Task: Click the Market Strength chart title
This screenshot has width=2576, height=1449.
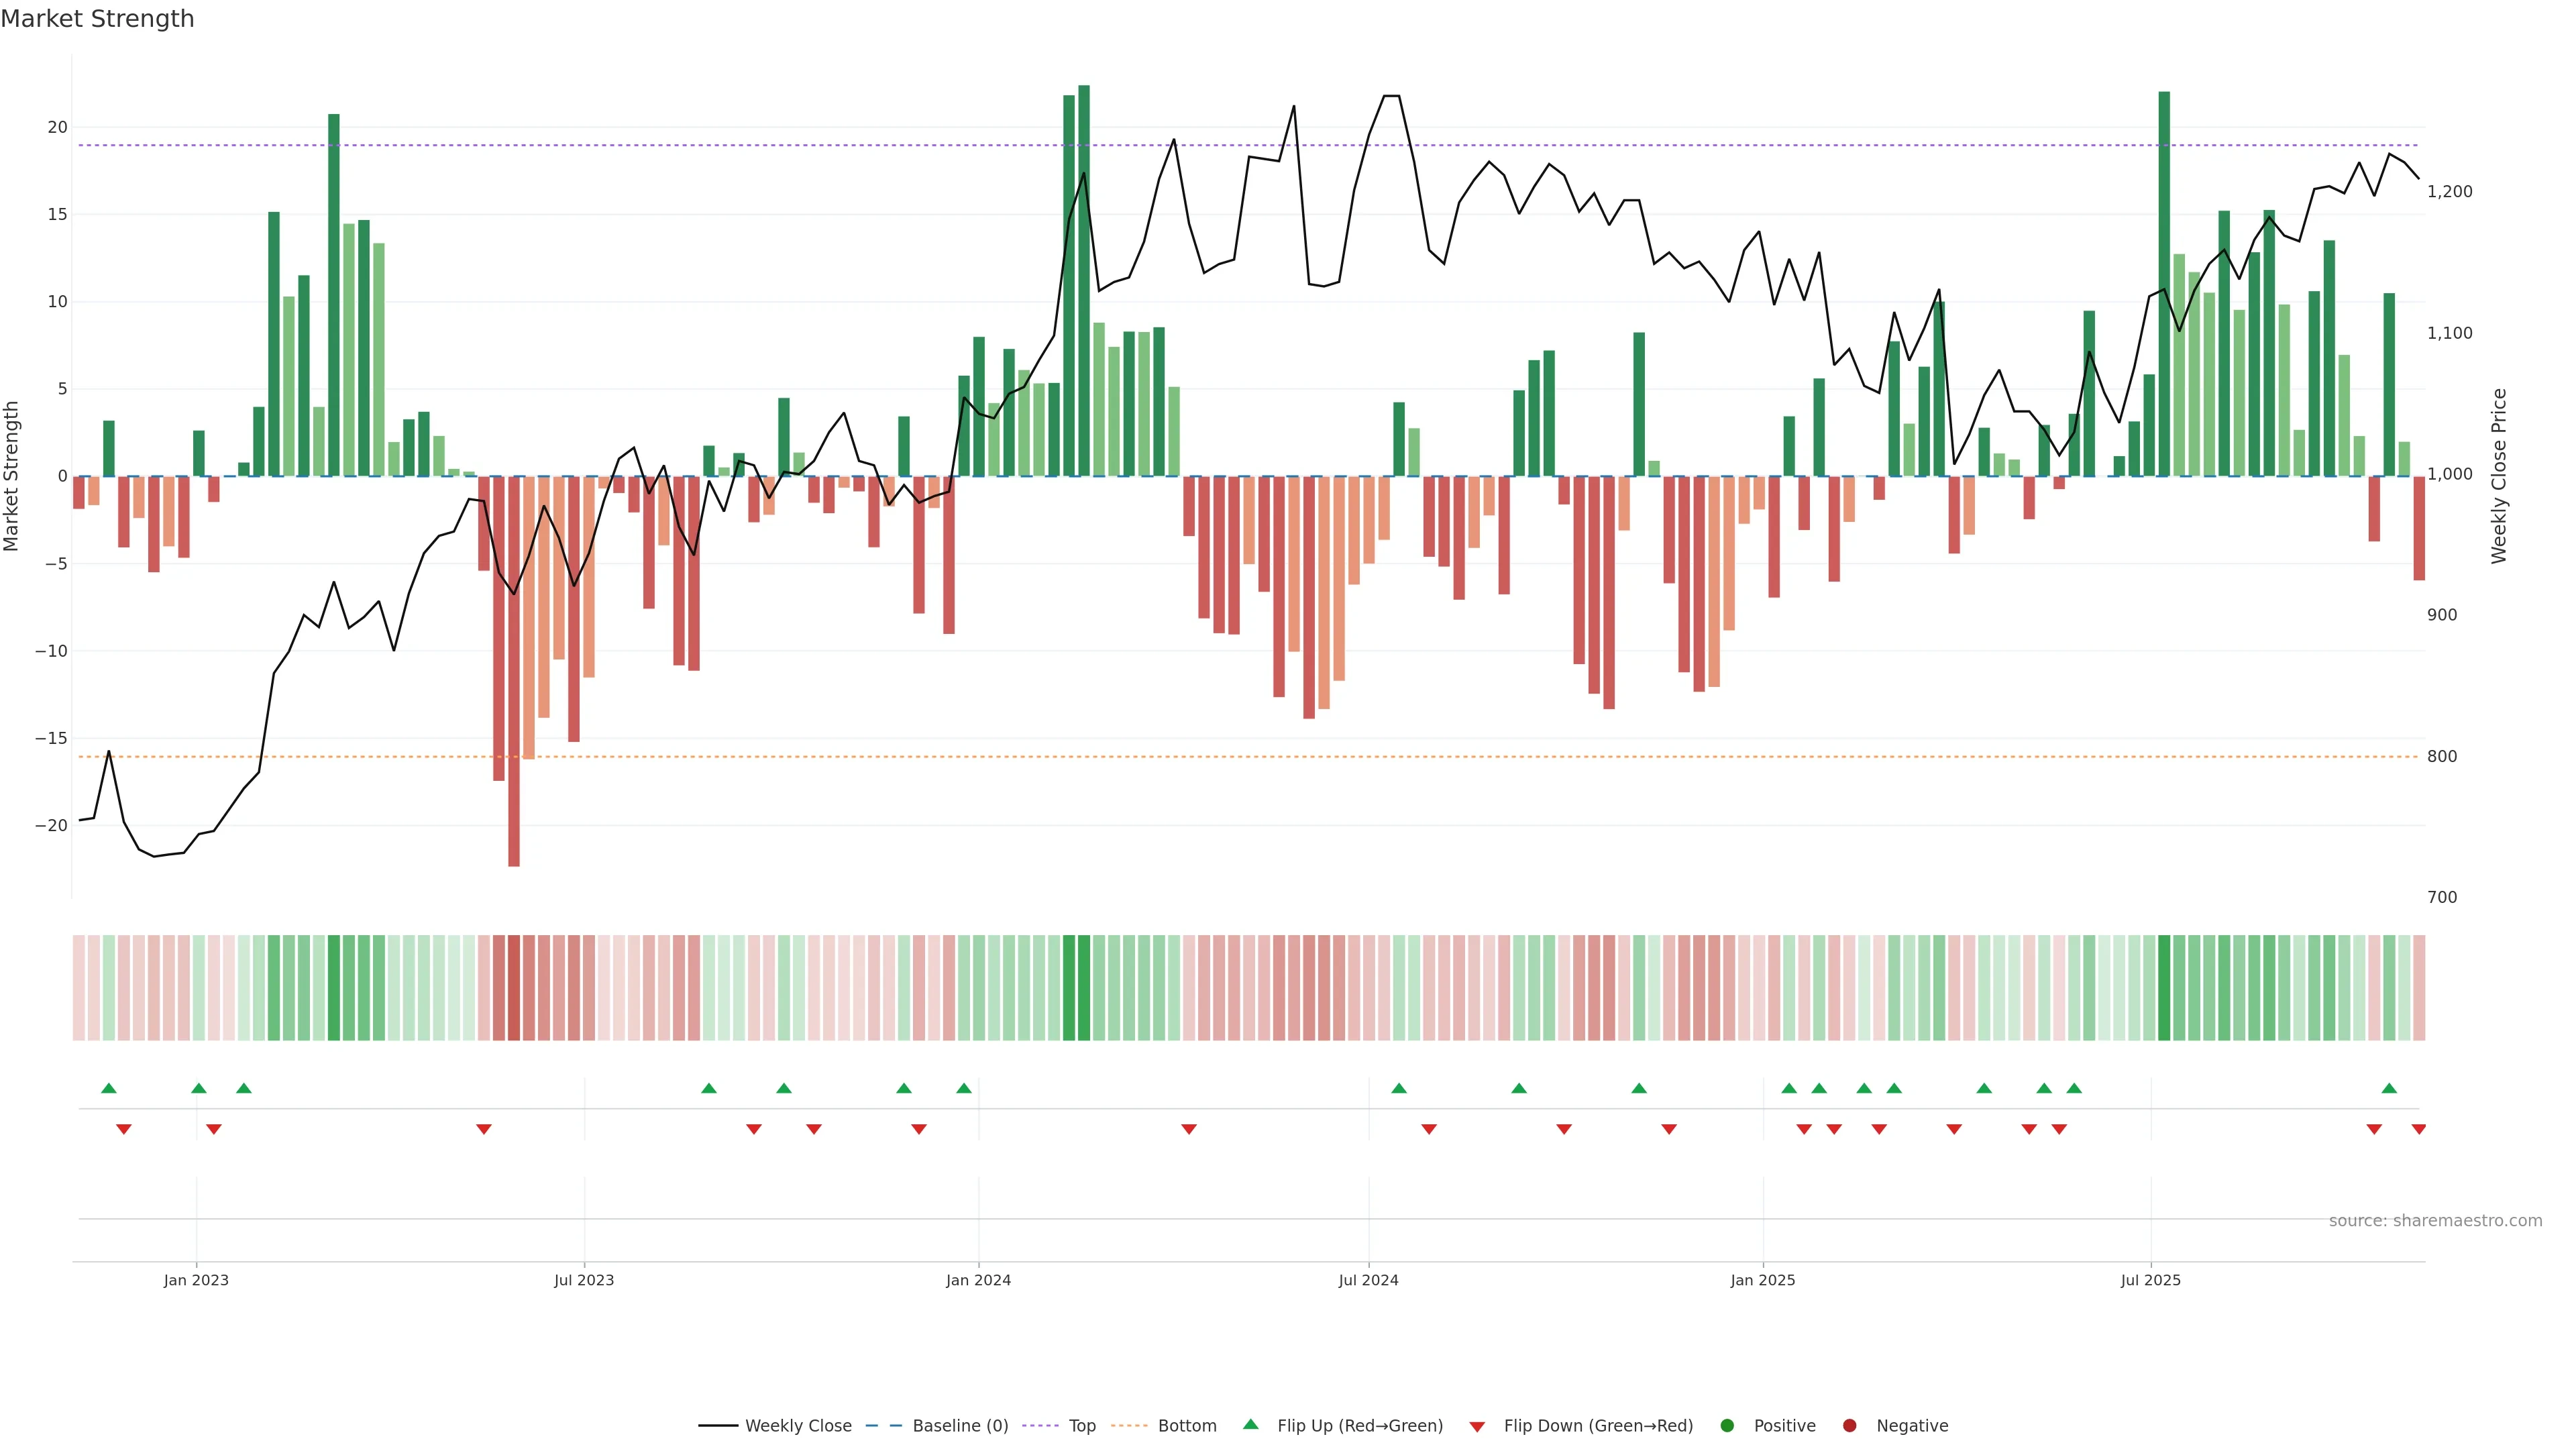Action: coord(97,19)
